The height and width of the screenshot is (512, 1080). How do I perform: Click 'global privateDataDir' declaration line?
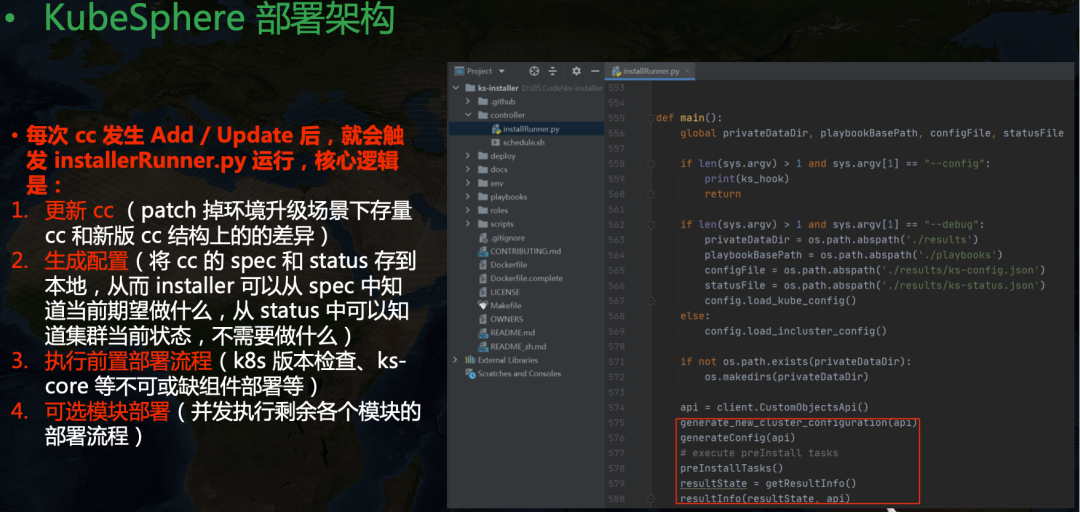pos(872,133)
